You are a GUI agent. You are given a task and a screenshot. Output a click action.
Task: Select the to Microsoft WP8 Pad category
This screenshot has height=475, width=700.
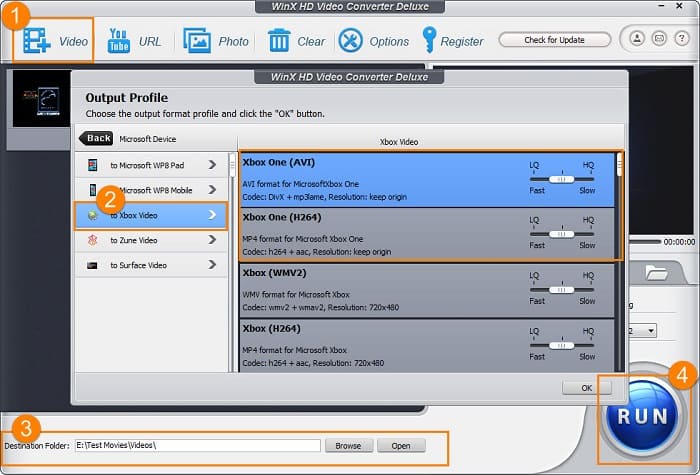[x=151, y=165]
